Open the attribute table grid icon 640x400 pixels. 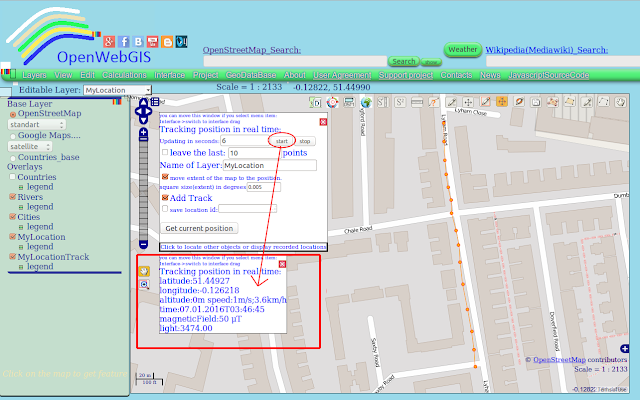[x=155, y=102]
